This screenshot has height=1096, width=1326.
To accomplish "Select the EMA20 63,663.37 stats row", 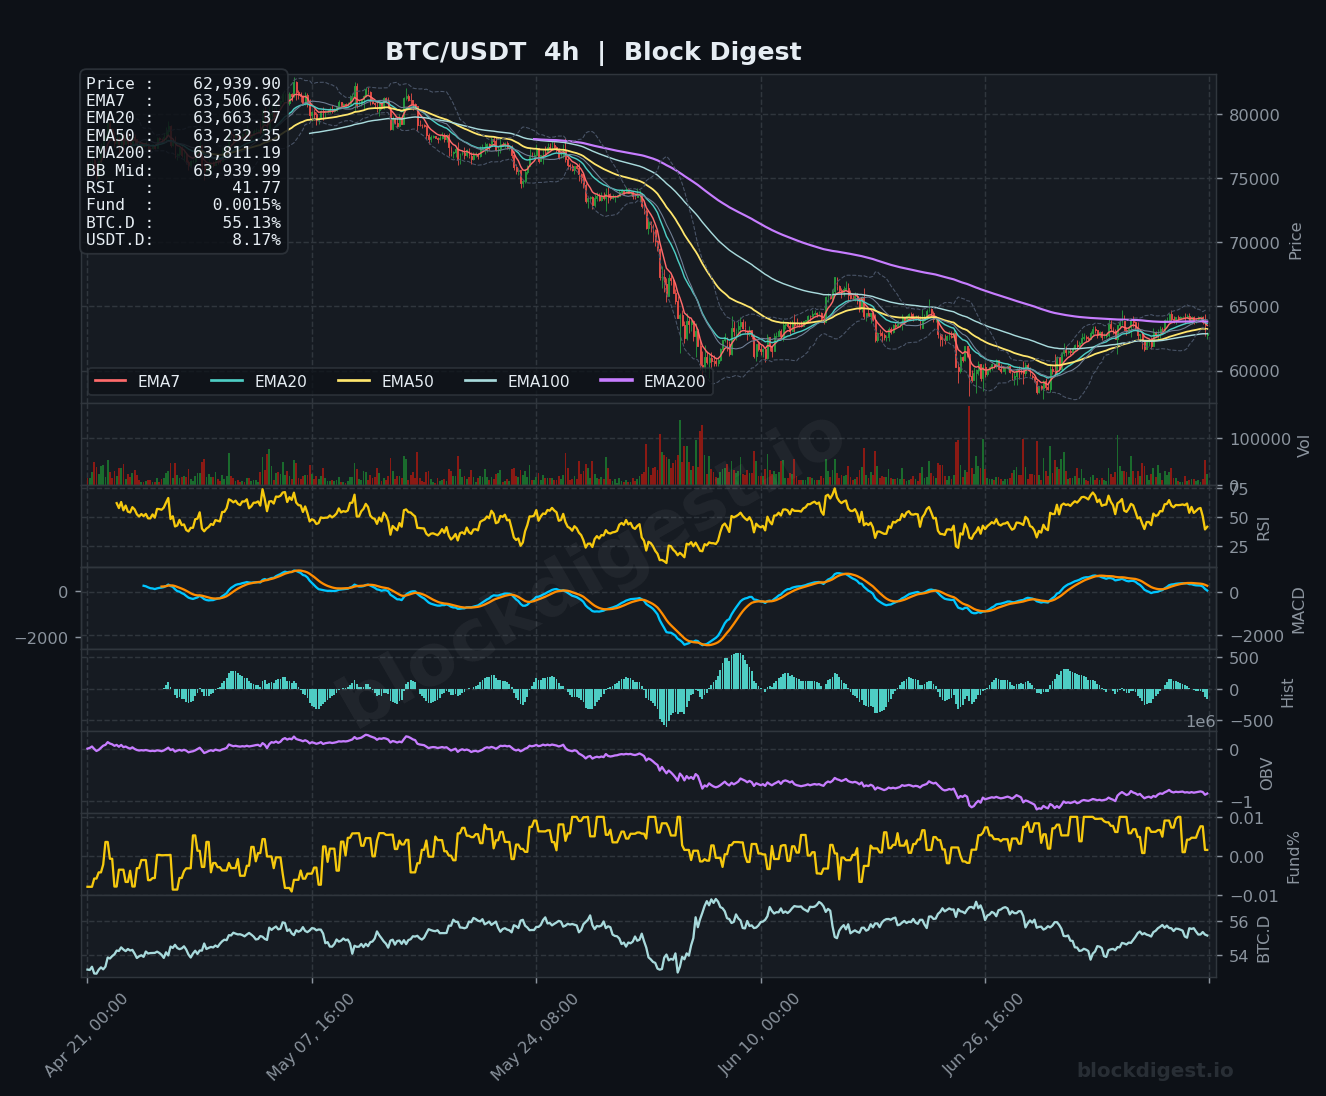I will 183,118.
